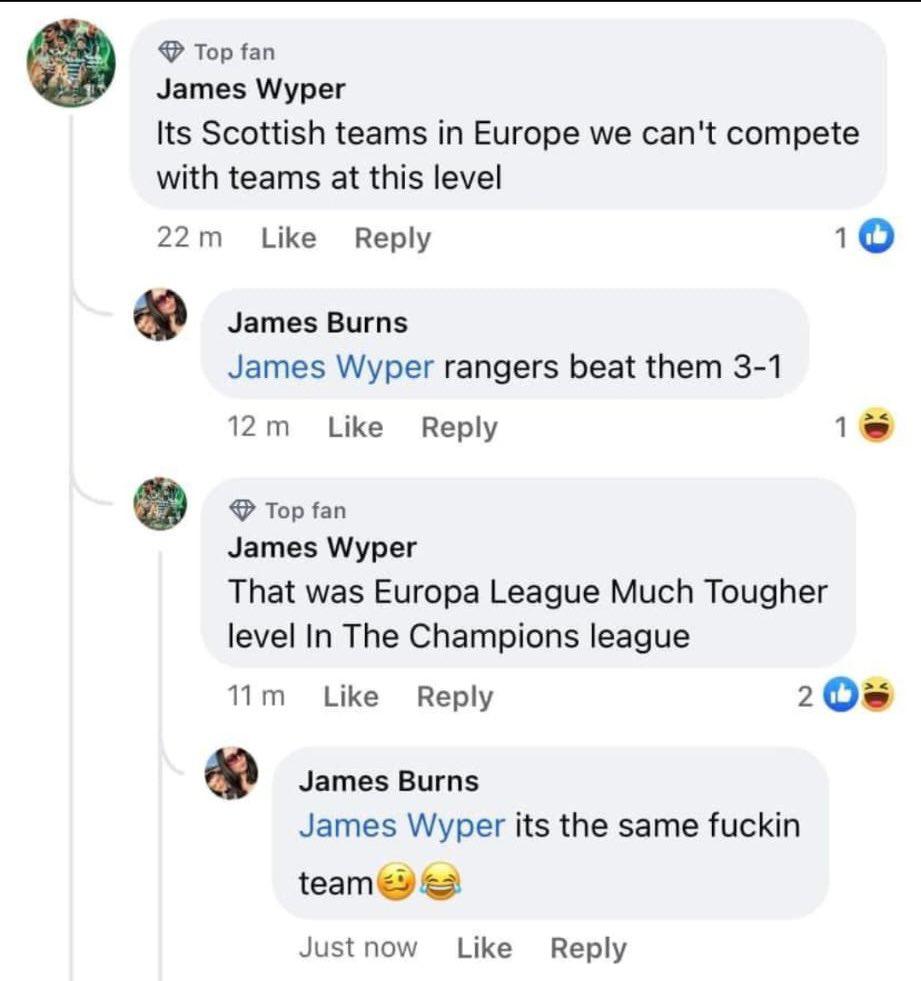Like the 'That was Europa League' comment

click(x=351, y=696)
